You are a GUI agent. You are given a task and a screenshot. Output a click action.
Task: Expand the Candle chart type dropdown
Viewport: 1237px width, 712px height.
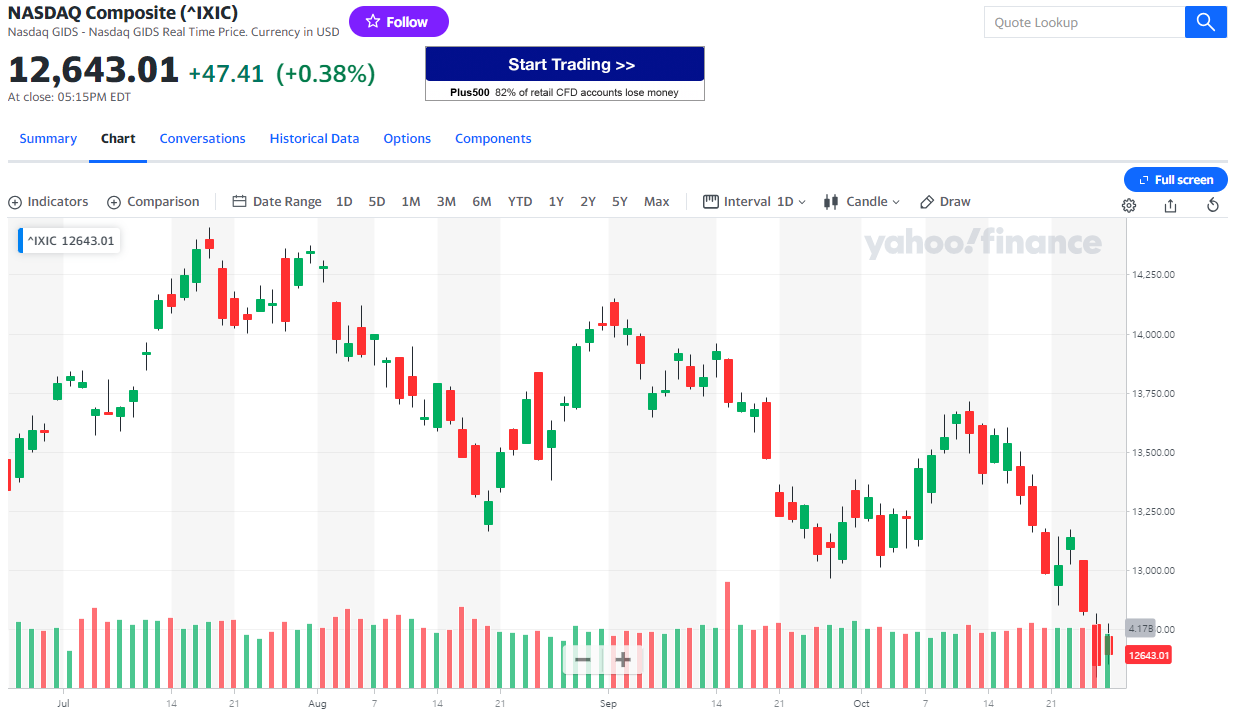tap(862, 202)
